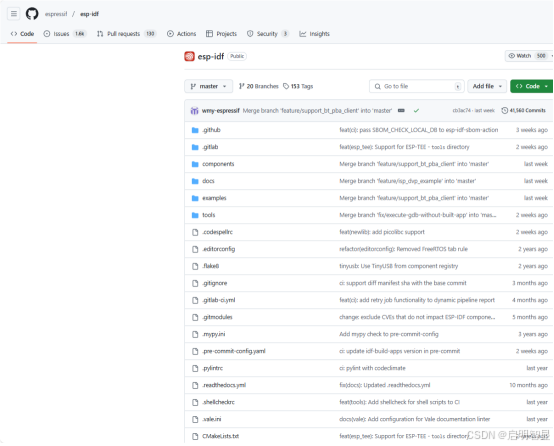The image size is (554, 446).
Task: Click the esp-idf repository avatar icon
Action: coord(189,56)
